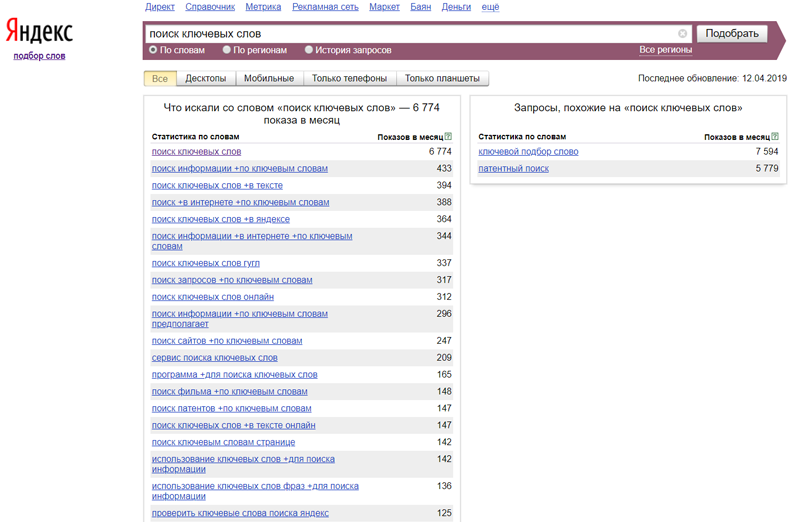Select the 'Только планшеты' tab
Image resolution: width=800 pixels, height=522 pixels.
point(442,78)
